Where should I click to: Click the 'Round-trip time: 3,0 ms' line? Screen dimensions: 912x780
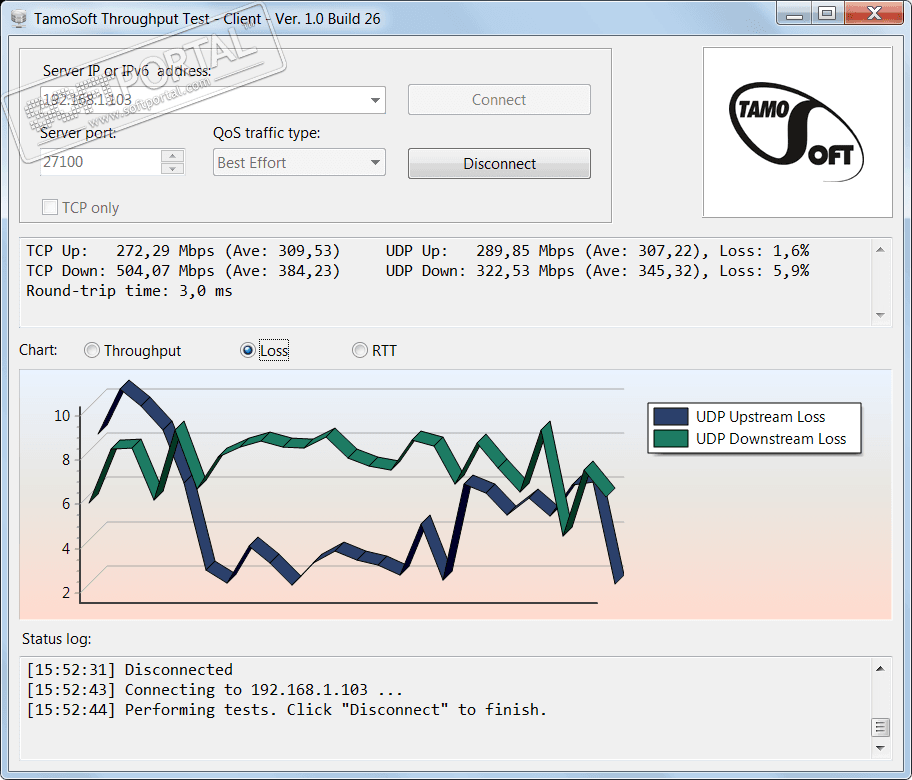(129, 291)
